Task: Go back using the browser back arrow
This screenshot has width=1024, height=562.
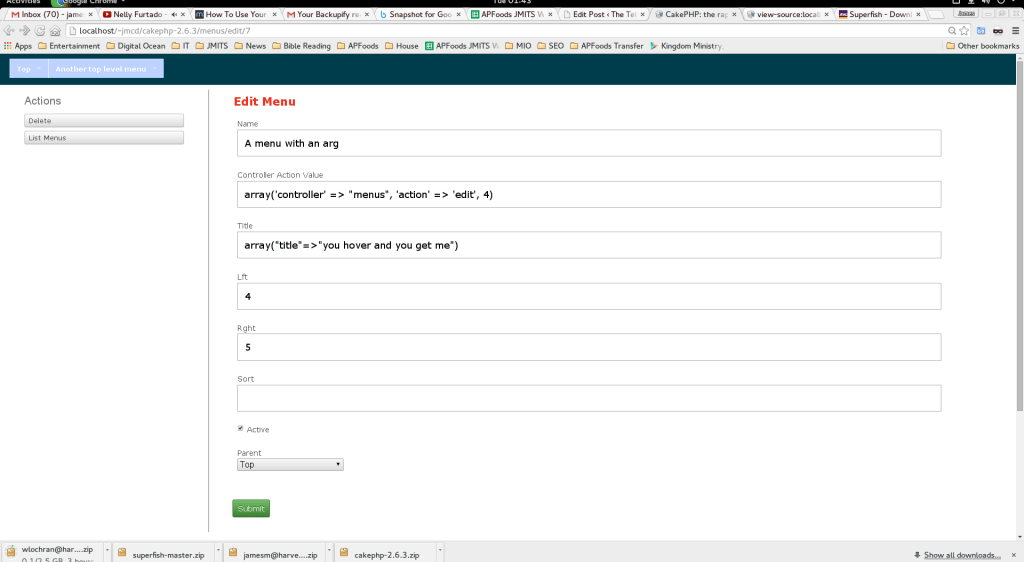Action: click(8, 31)
